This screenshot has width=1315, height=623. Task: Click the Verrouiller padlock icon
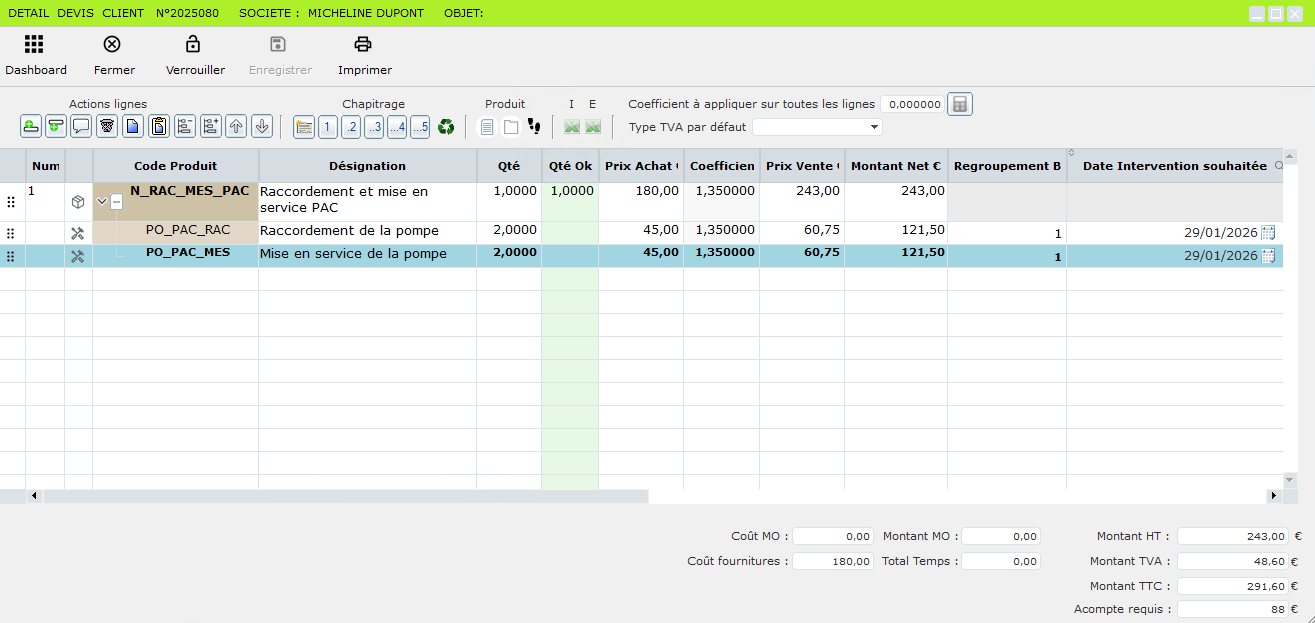[x=194, y=45]
